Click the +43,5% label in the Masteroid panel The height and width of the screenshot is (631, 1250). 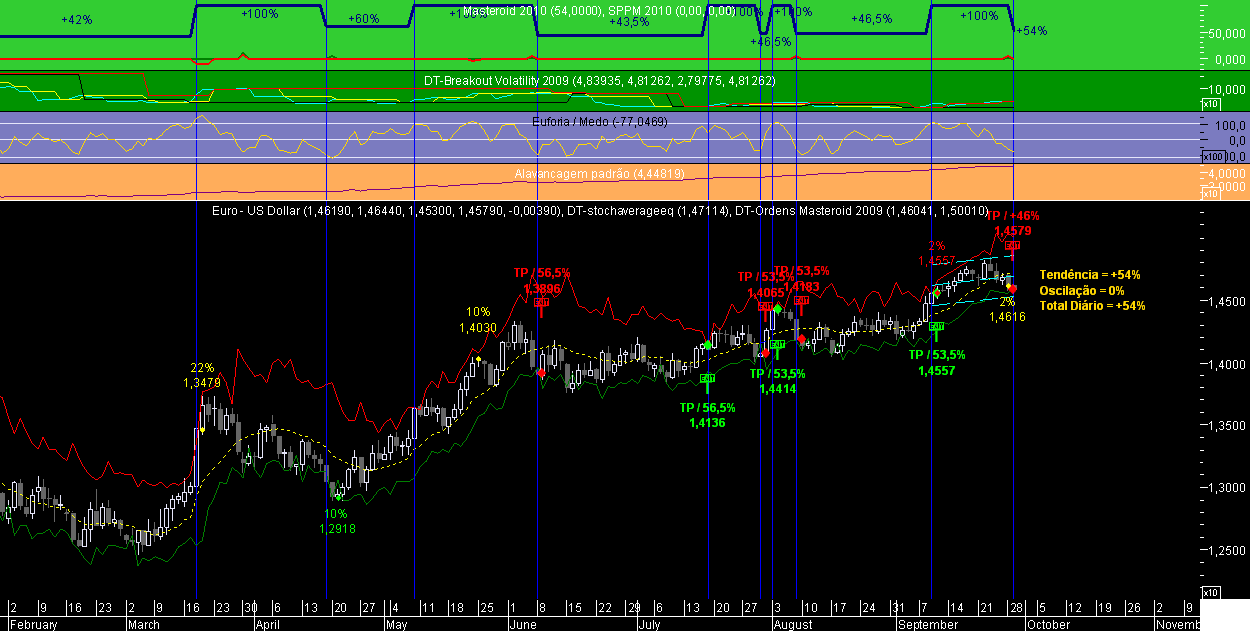click(628, 22)
